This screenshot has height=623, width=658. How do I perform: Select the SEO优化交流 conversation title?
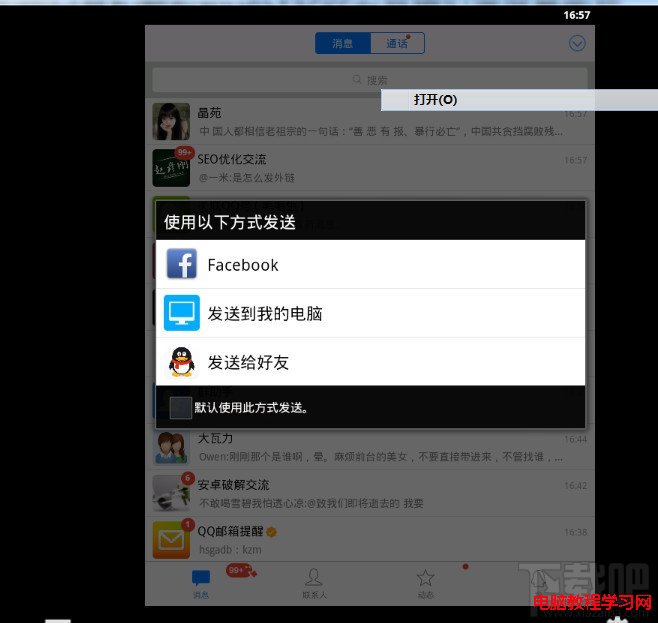click(232, 159)
